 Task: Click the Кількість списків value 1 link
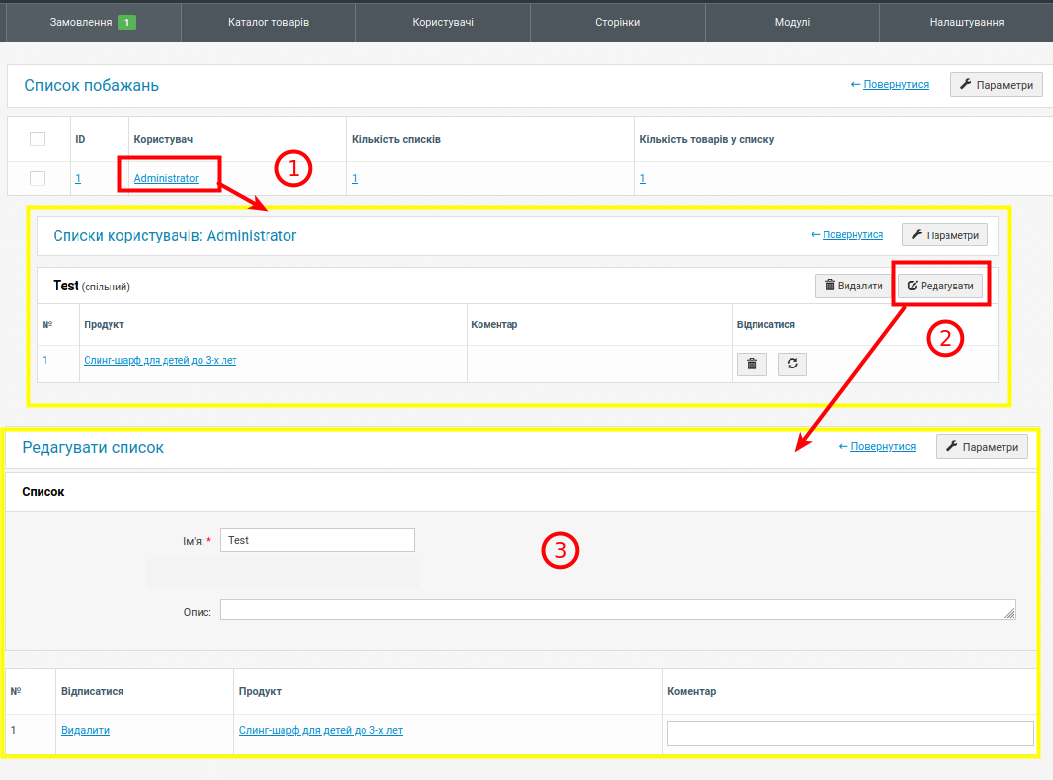pos(355,178)
